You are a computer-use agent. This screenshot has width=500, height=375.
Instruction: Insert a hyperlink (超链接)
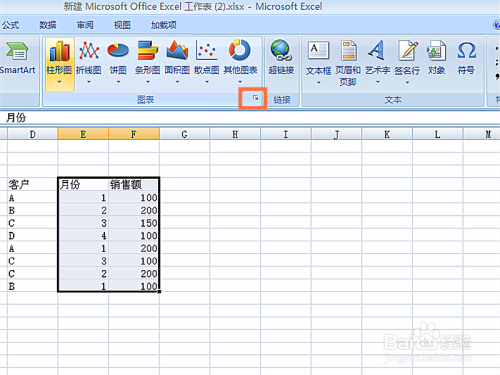tap(281, 57)
